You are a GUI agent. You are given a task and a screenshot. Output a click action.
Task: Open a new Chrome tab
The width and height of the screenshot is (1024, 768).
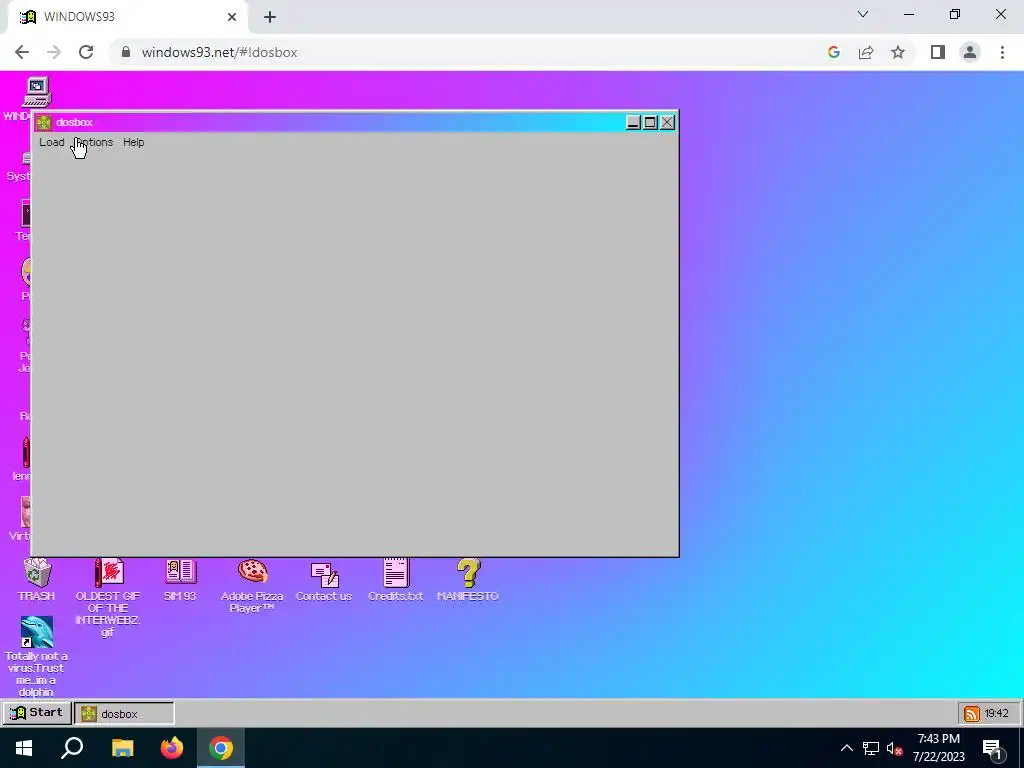(x=270, y=17)
